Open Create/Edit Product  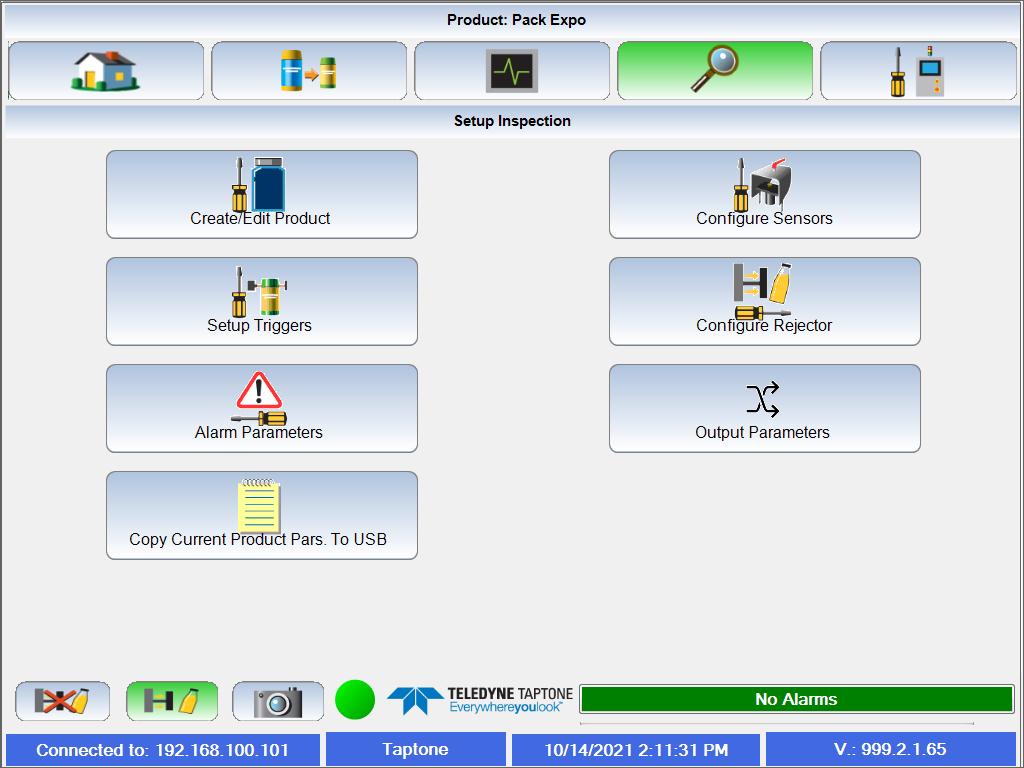point(261,194)
